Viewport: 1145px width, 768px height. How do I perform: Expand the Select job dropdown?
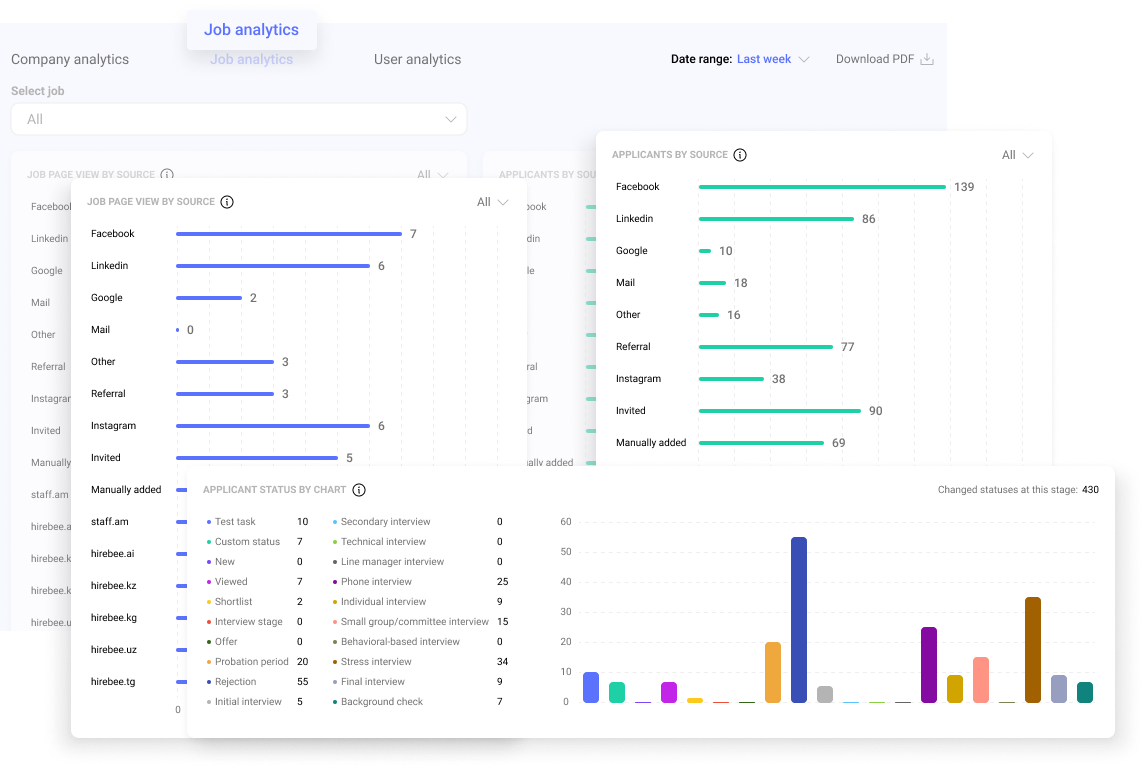238,119
